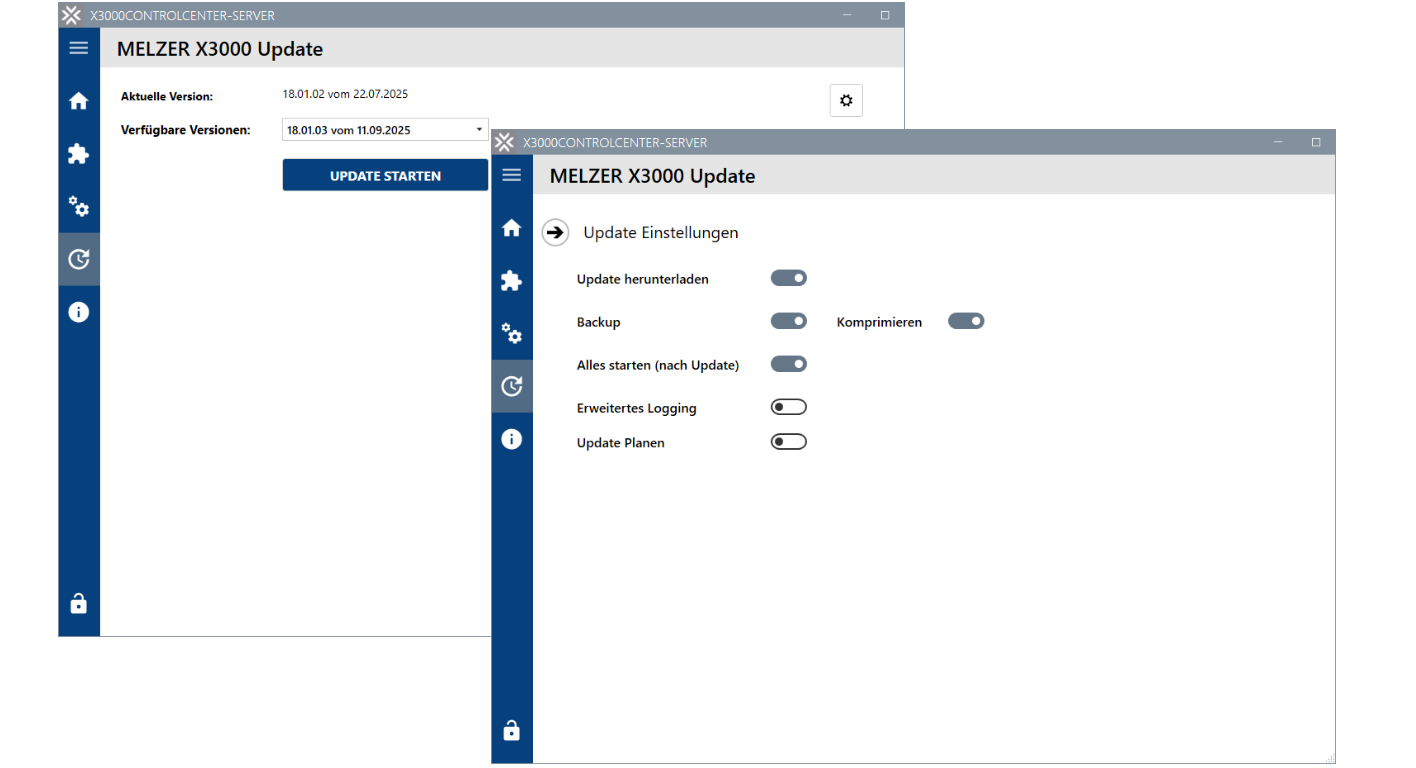Screen dimensions: 1416x768
Task: Toggle Alles starten (nach Update) off
Action: coord(788,364)
